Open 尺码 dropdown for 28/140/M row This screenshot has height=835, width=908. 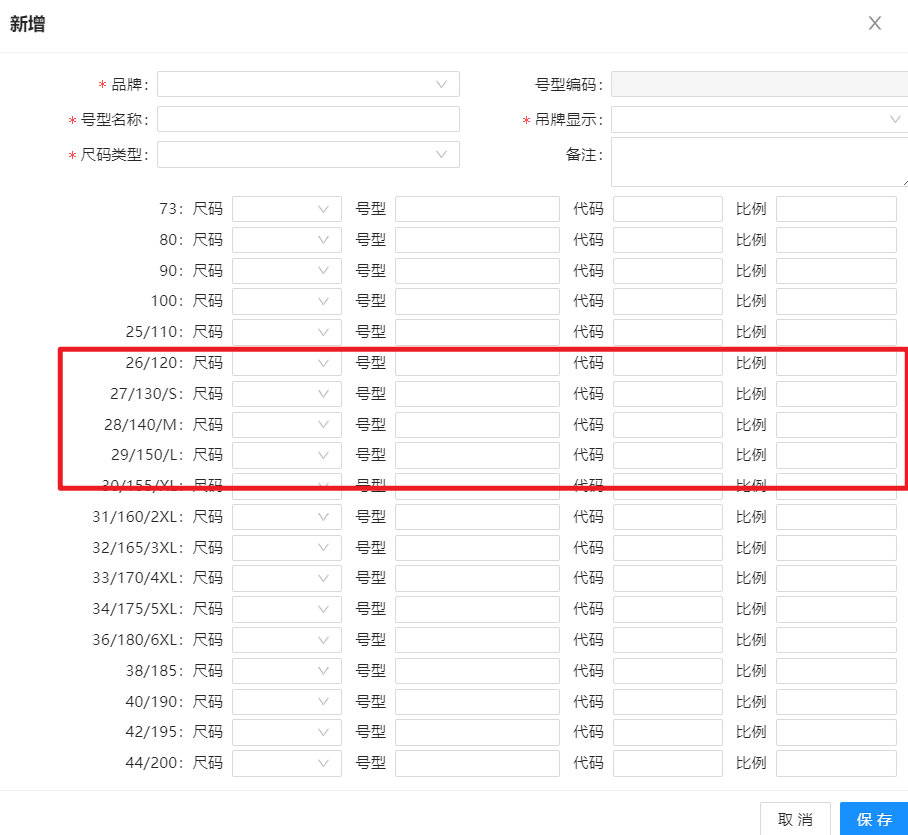pyautogui.click(x=286, y=424)
